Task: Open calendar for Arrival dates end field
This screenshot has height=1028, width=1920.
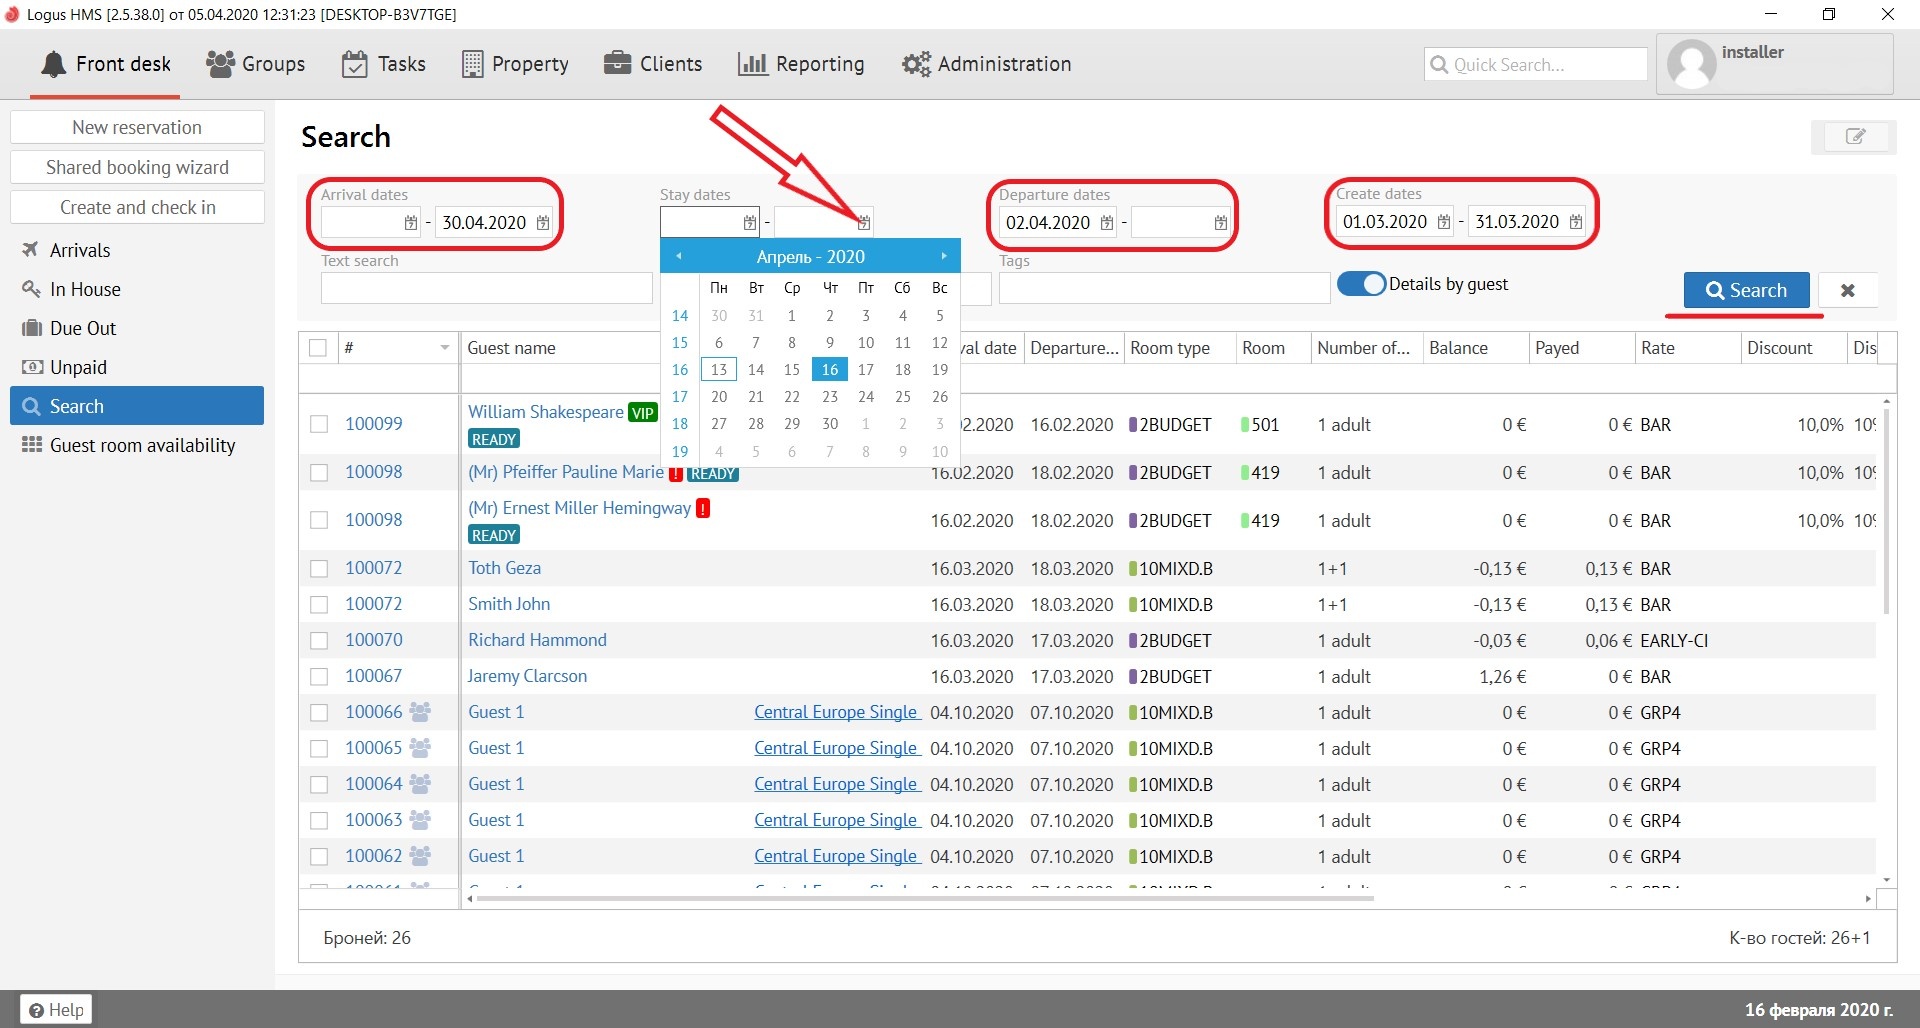Action: 543,223
